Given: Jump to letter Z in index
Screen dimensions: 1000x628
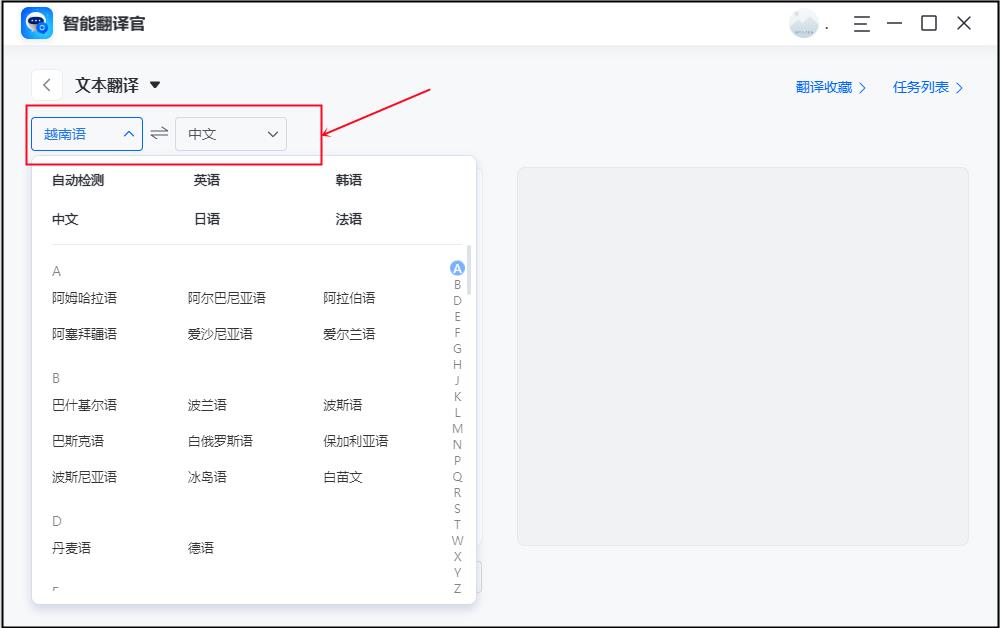Looking at the screenshot, I should 457,589.
